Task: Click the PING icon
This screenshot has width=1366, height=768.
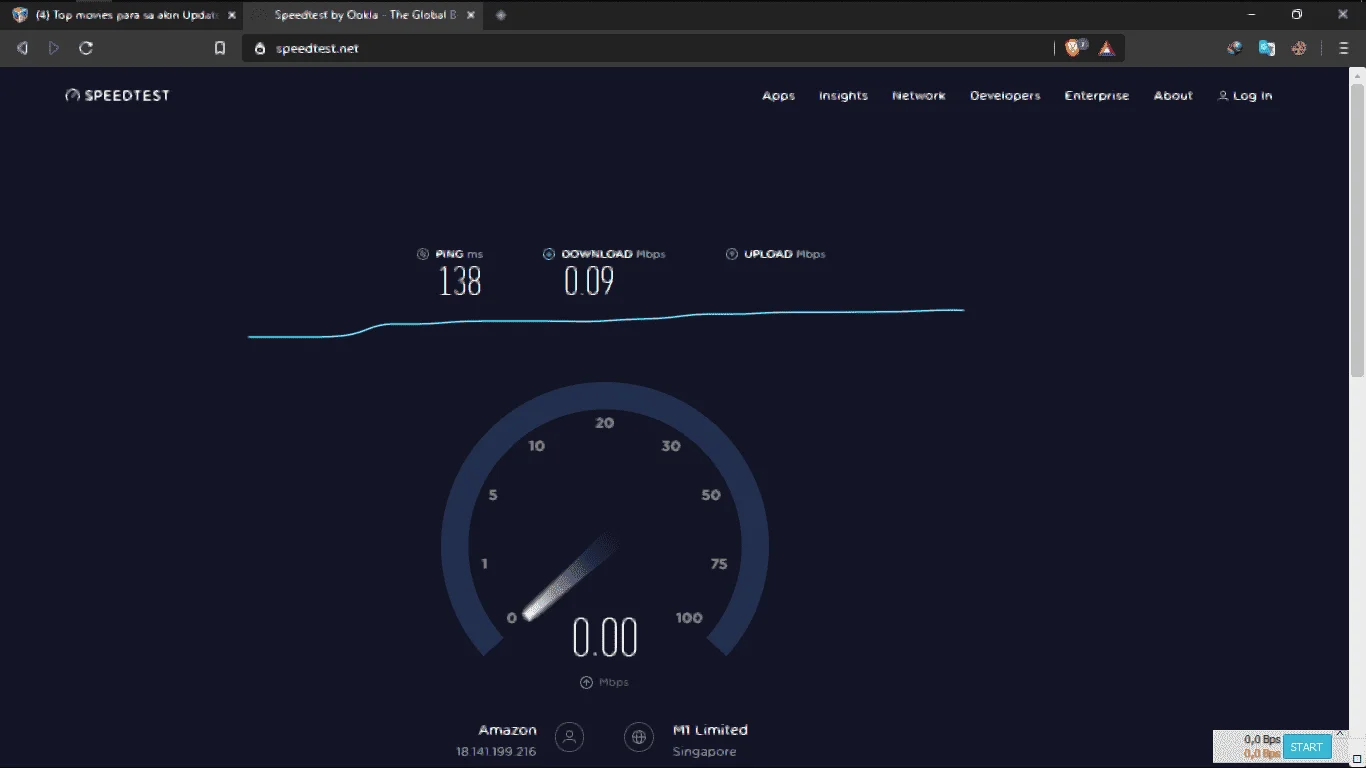Action: click(423, 254)
